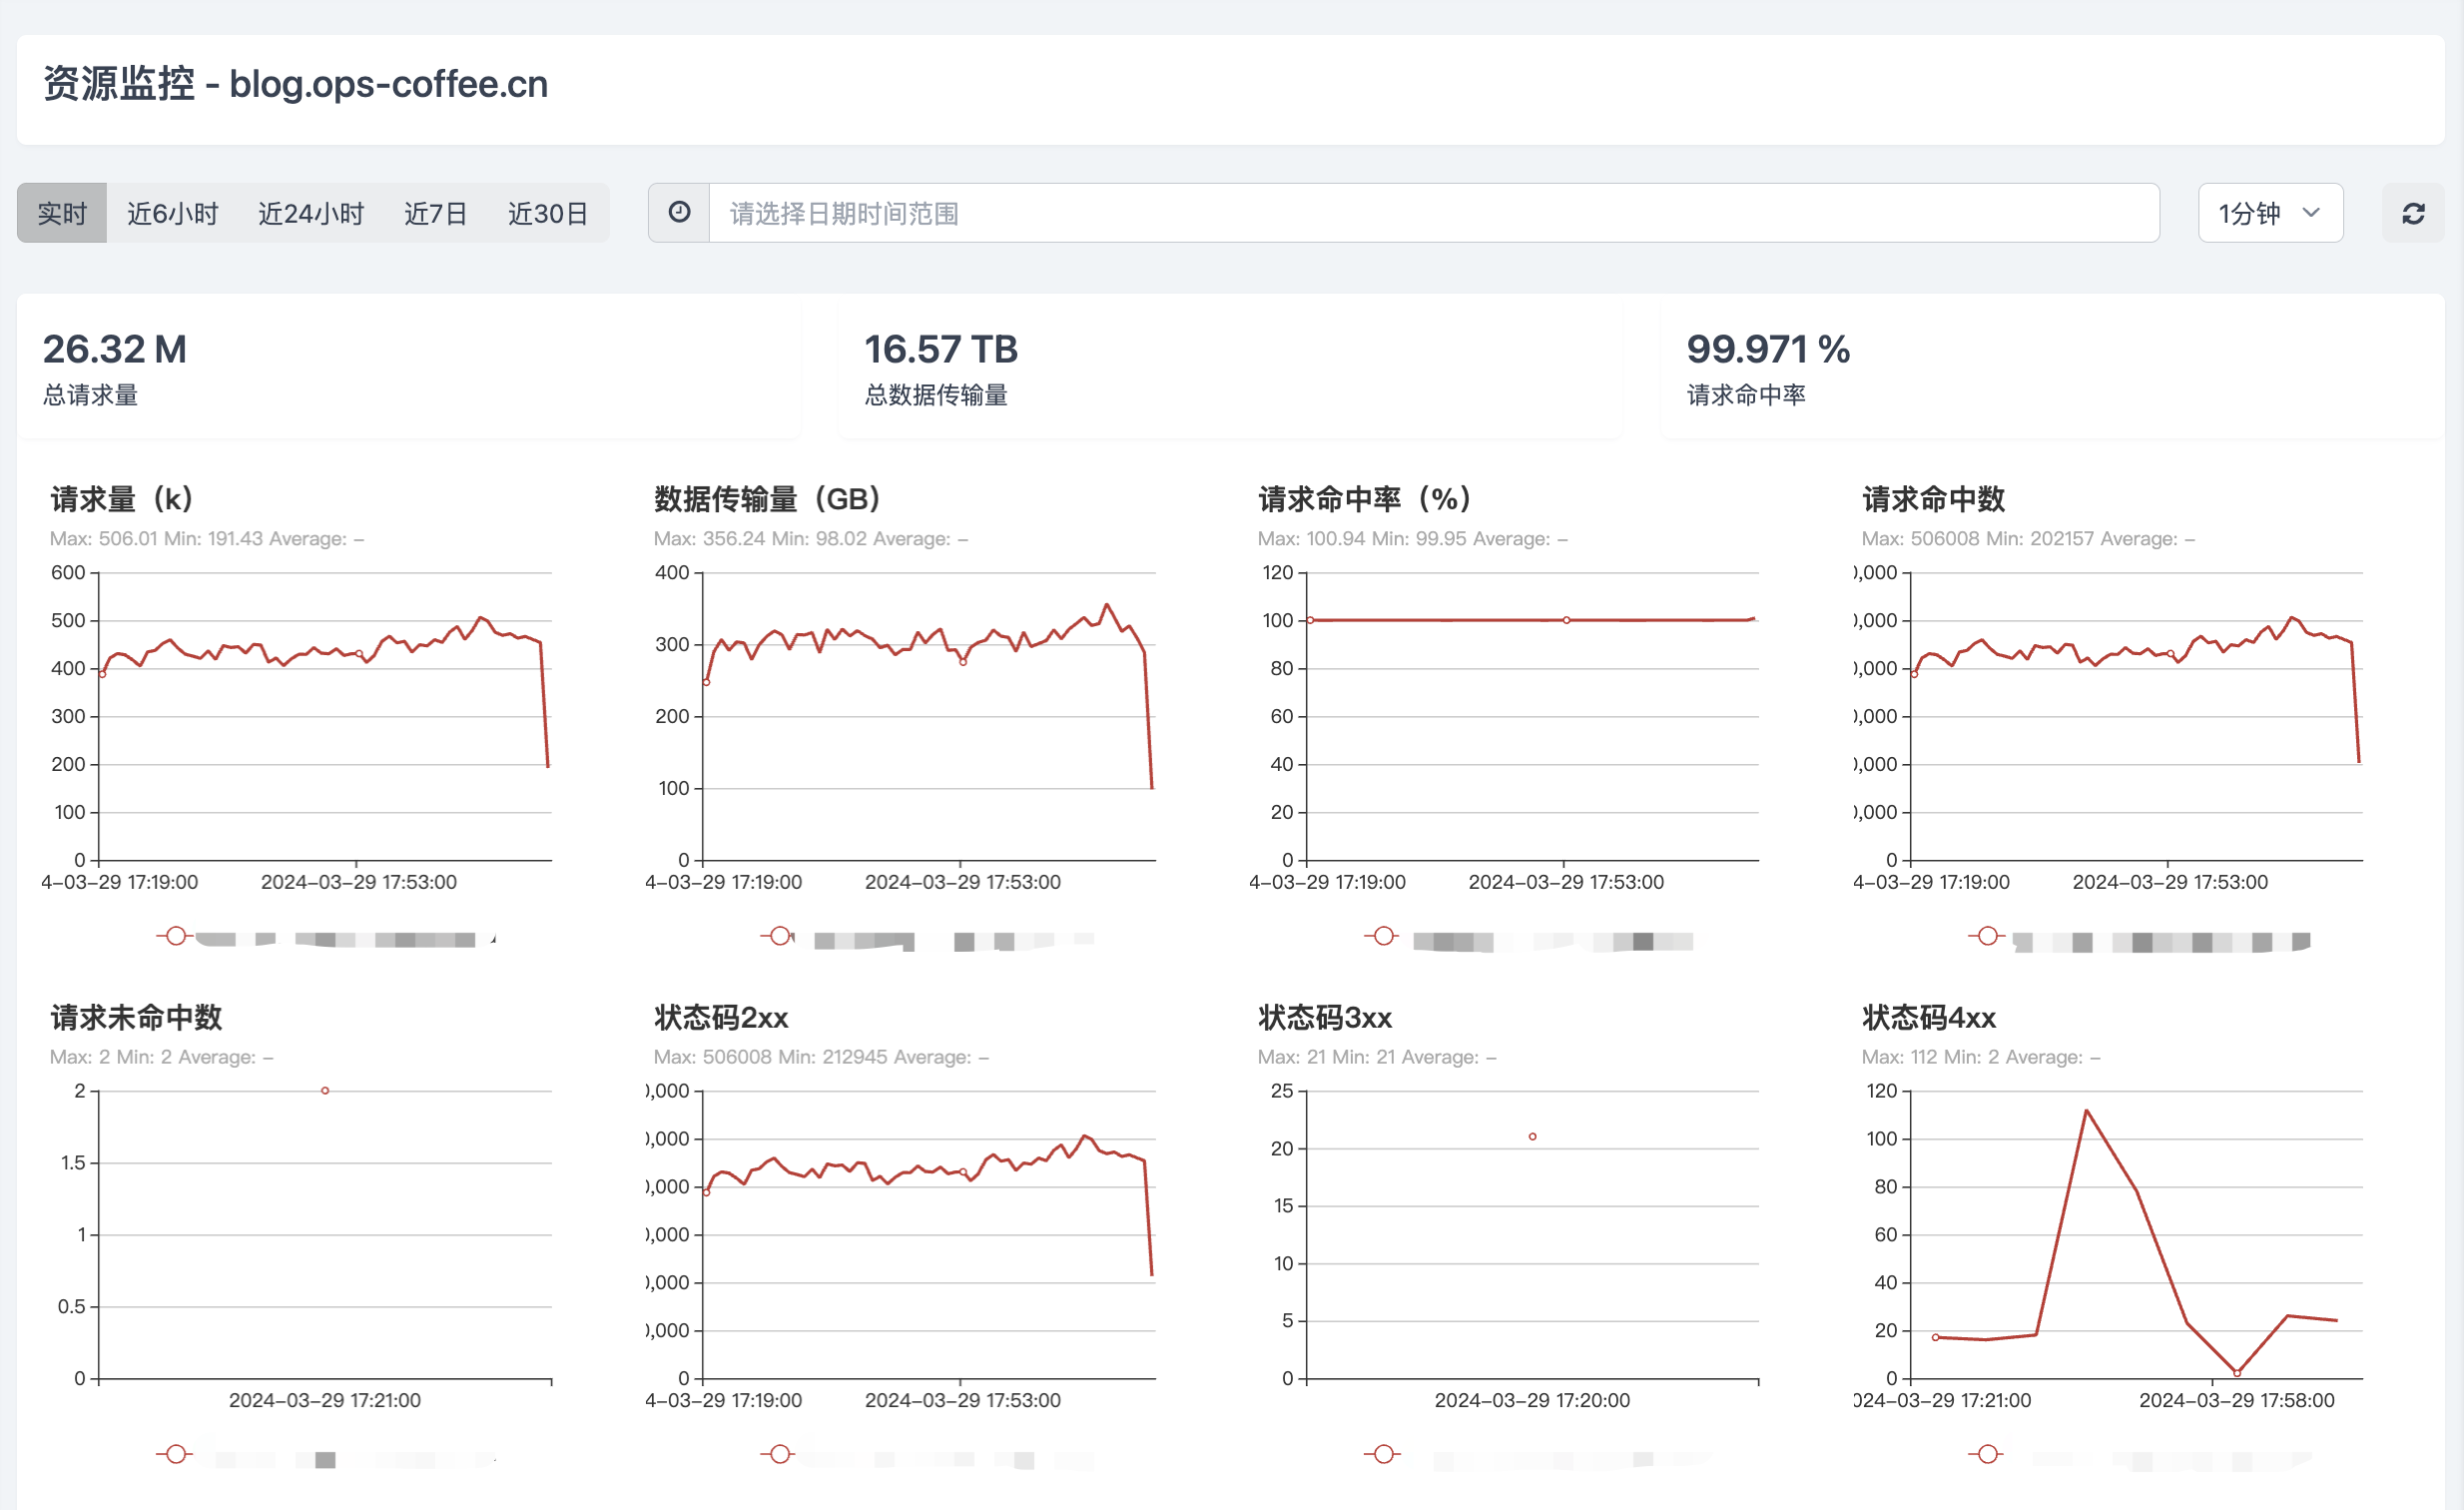Click the data point in 状态码3xx chart
The image size is (2464, 1510).
[1532, 1137]
